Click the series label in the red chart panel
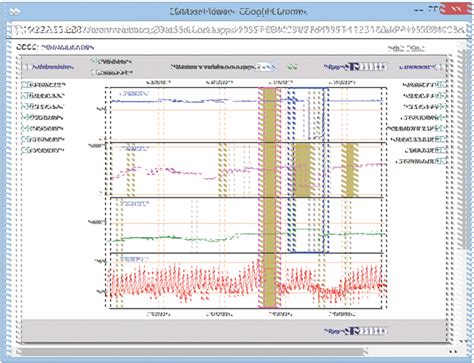The height and width of the screenshot is (363, 474). pos(134,259)
